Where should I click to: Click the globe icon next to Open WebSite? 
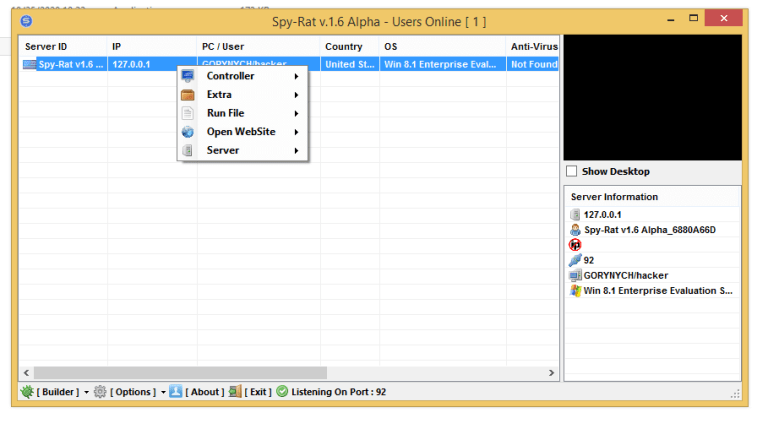[x=188, y=132]
